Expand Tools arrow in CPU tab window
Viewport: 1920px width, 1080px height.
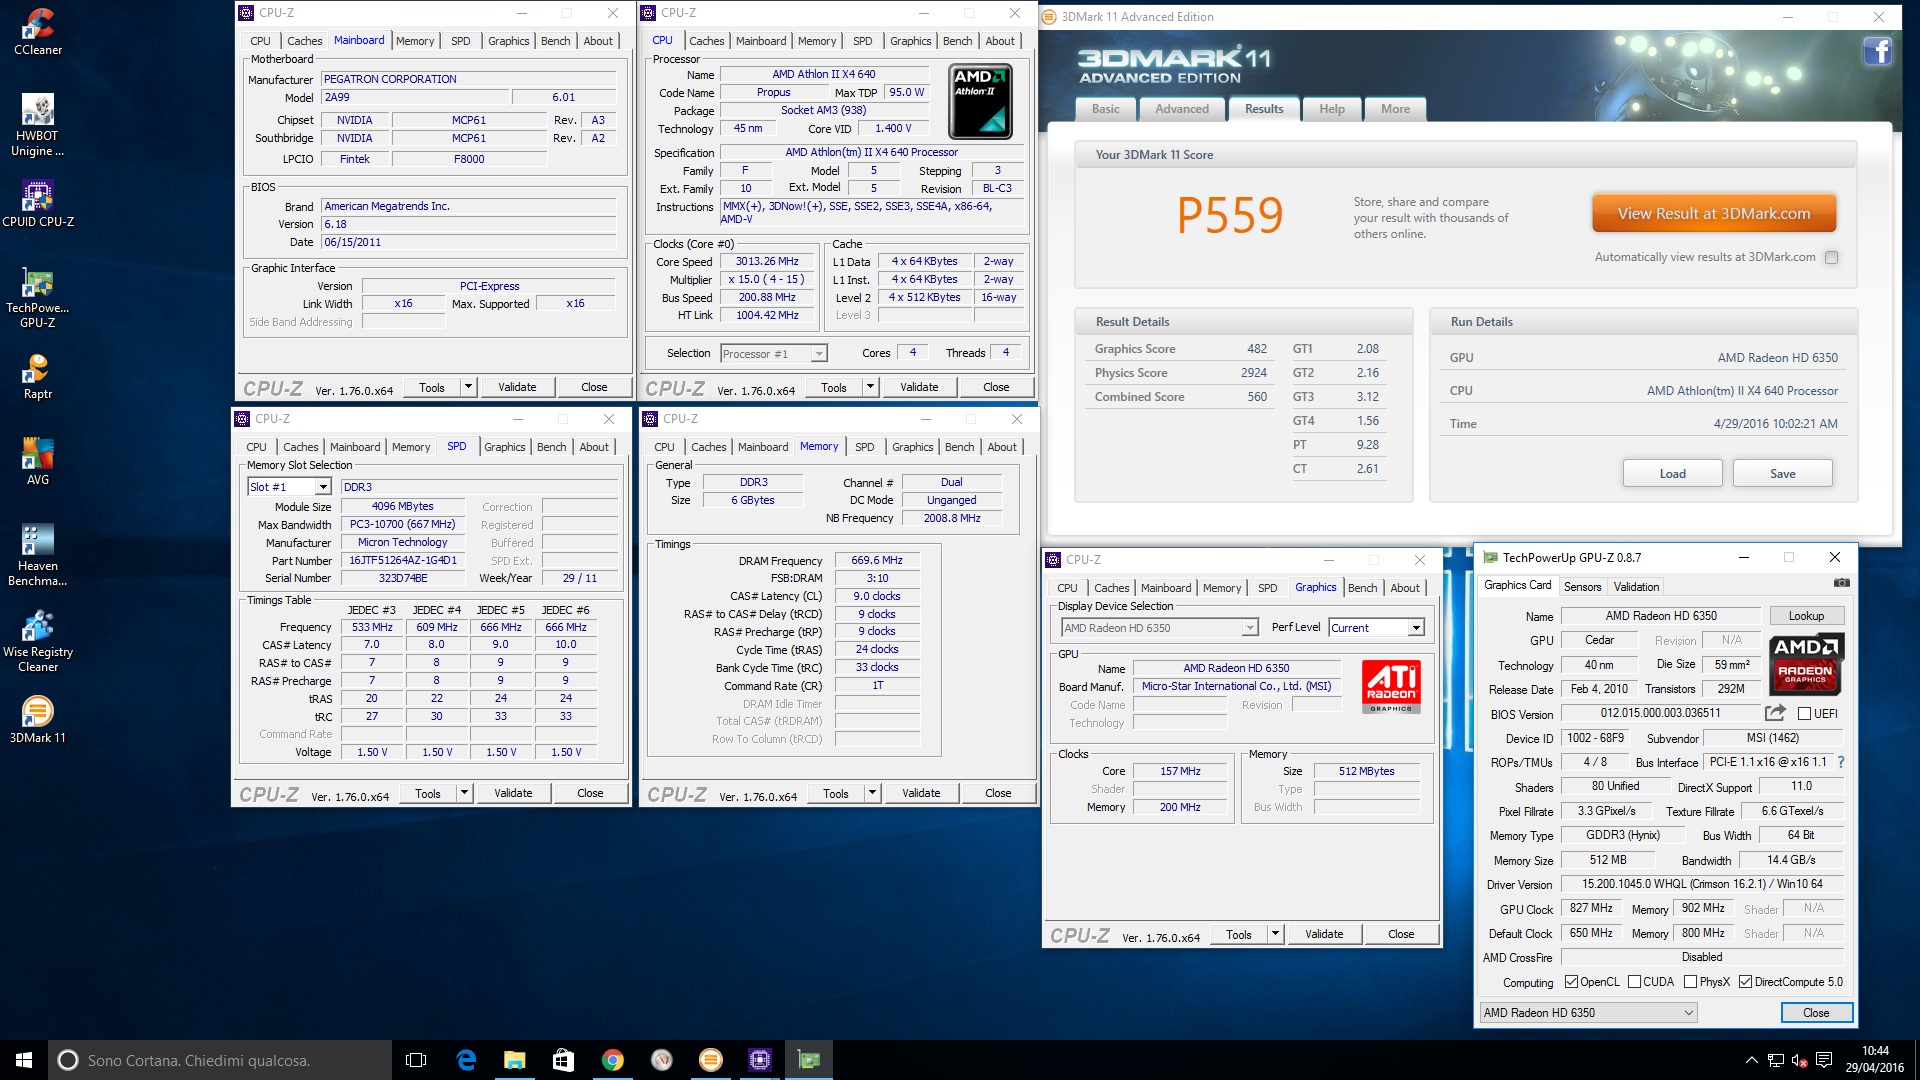click(869, 387)
